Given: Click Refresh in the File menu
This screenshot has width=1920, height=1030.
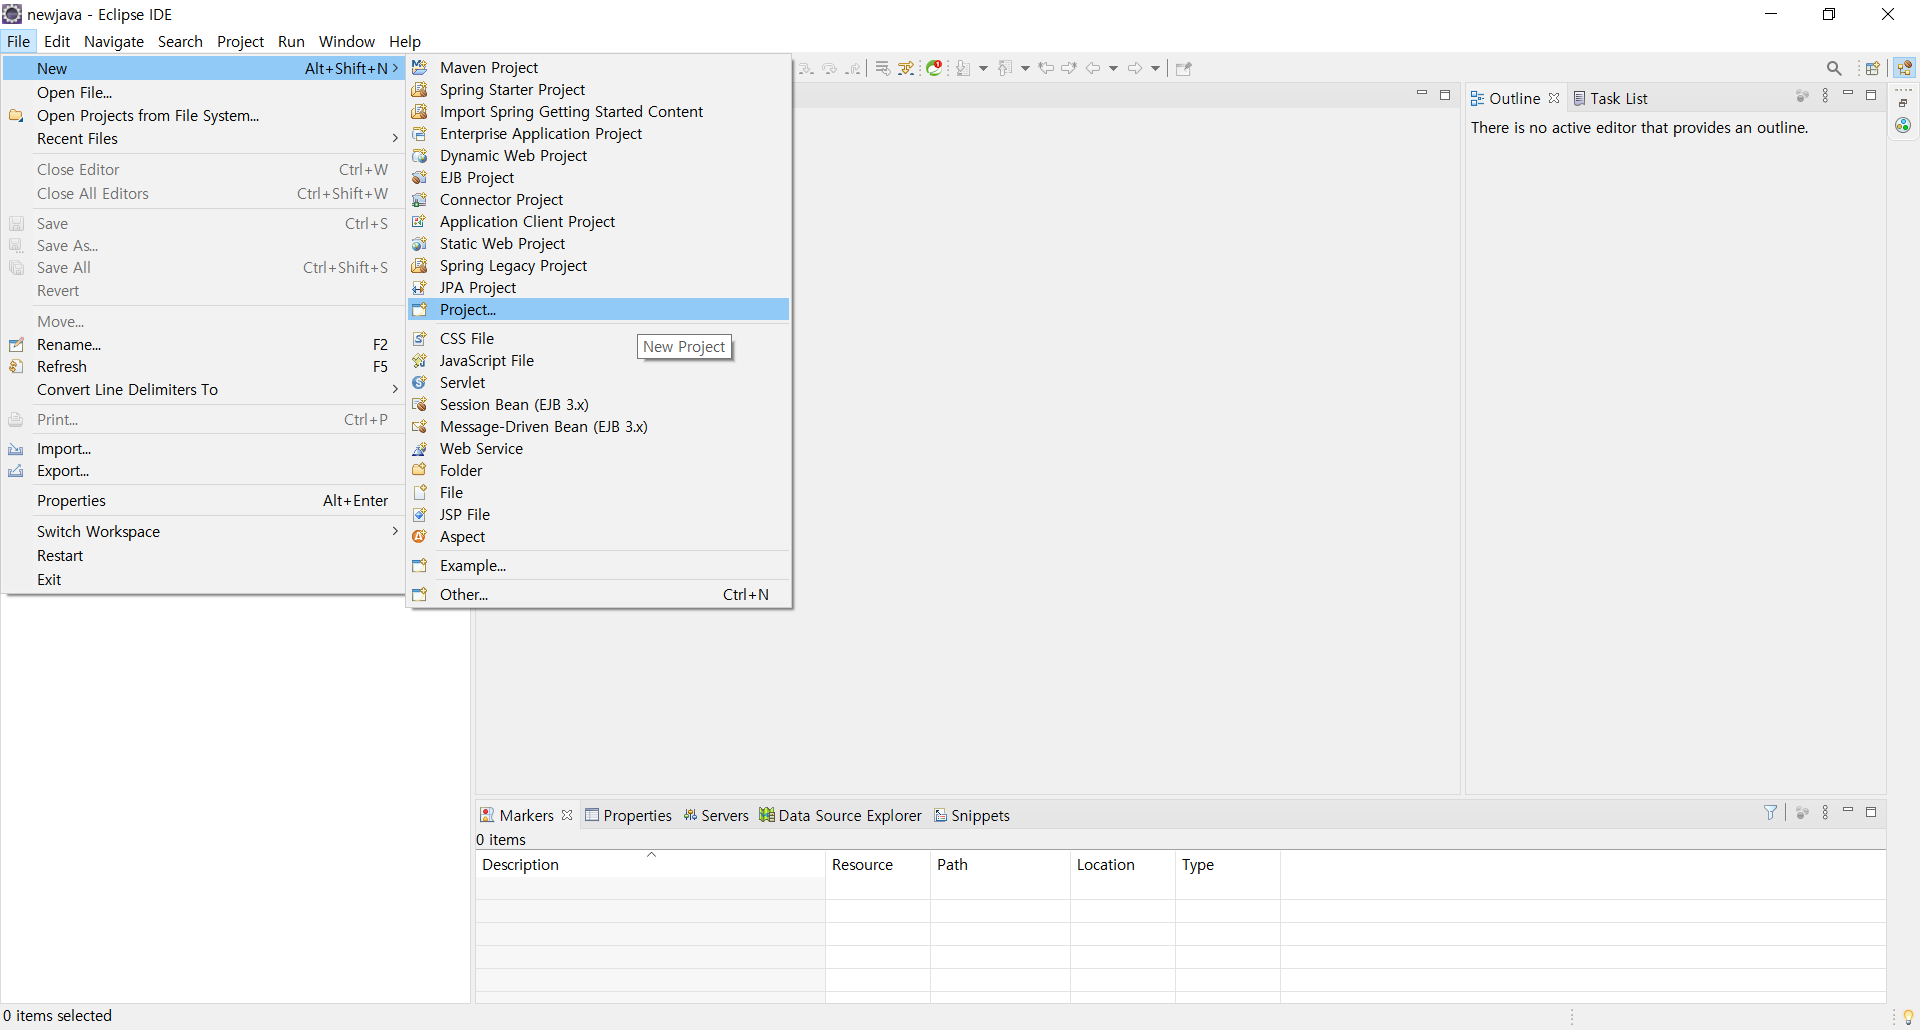Looking at the screenshot, I should (203, 366).
